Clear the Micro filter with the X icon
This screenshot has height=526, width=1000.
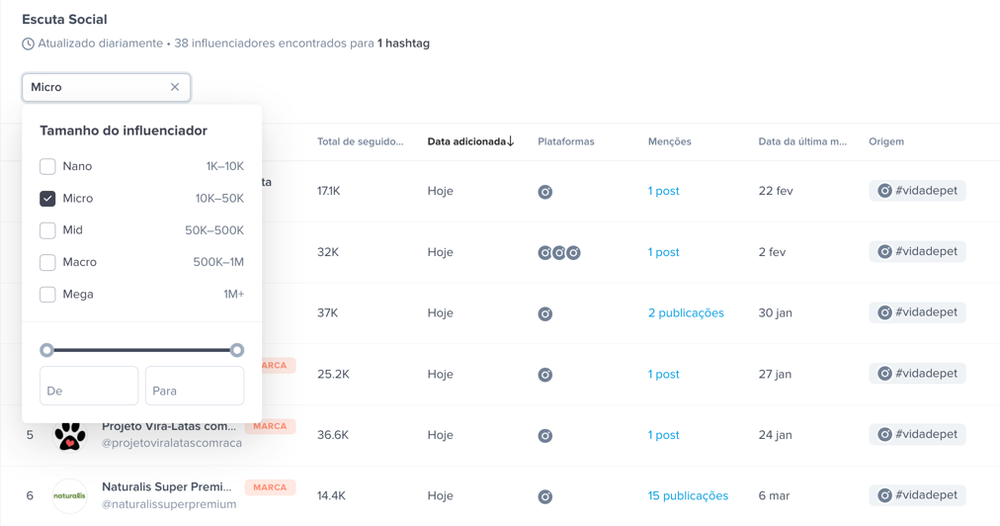pos(175,87)
